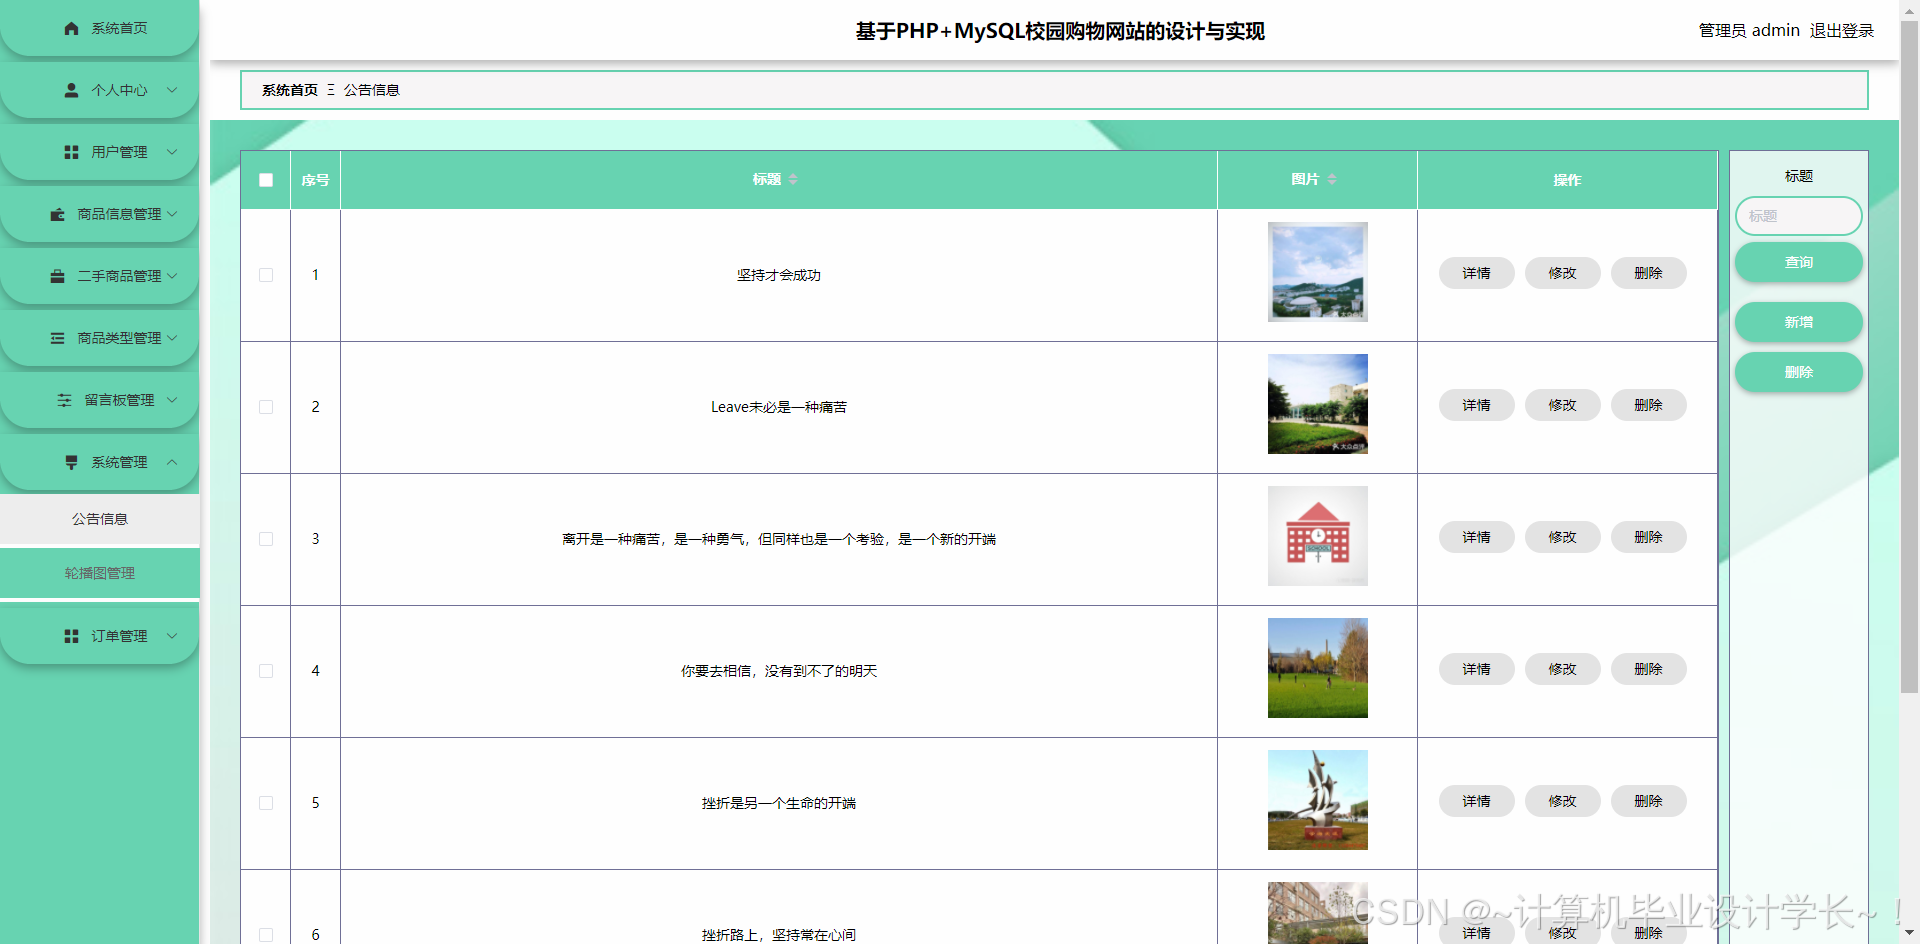Open the 轮播图管理 submenu item
This screenshot has height=944, width=1920.
point(100,573)
